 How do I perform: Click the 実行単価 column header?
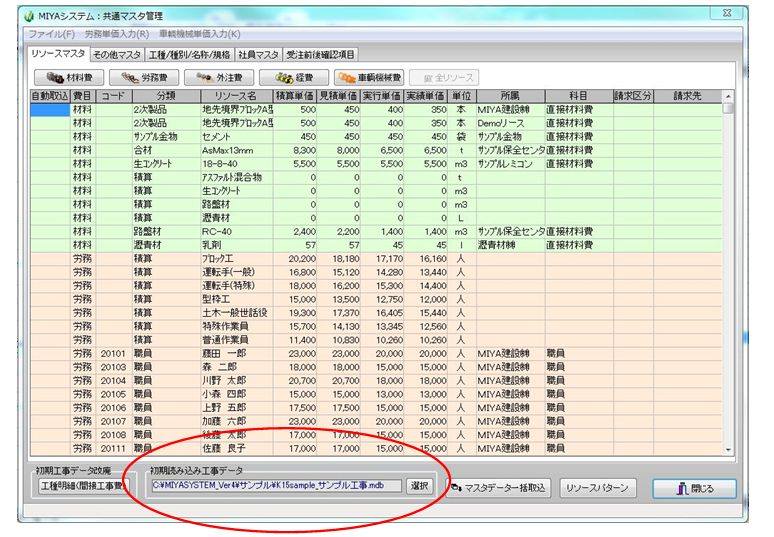[382, 96]
